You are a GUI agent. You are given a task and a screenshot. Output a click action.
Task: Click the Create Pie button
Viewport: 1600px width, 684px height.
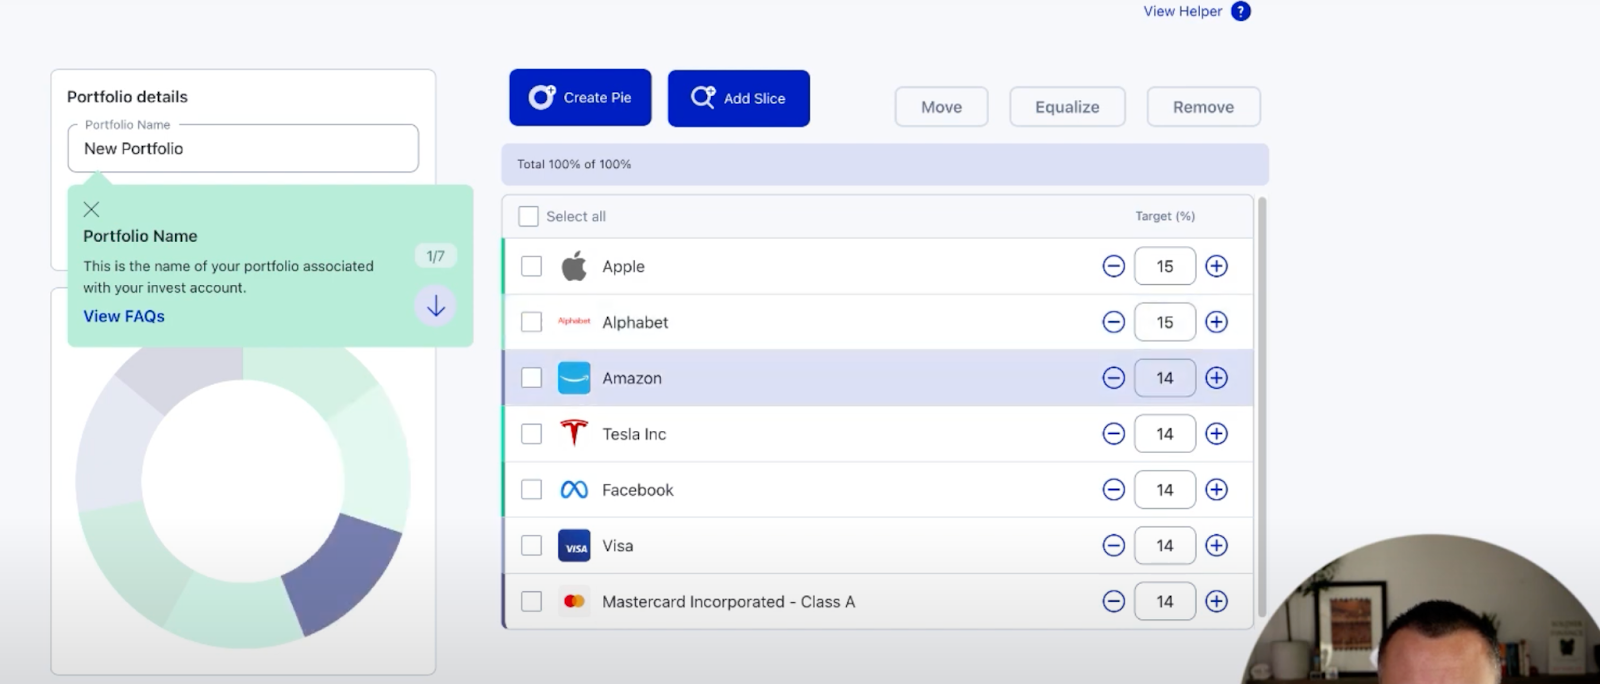tap(580, 98)
